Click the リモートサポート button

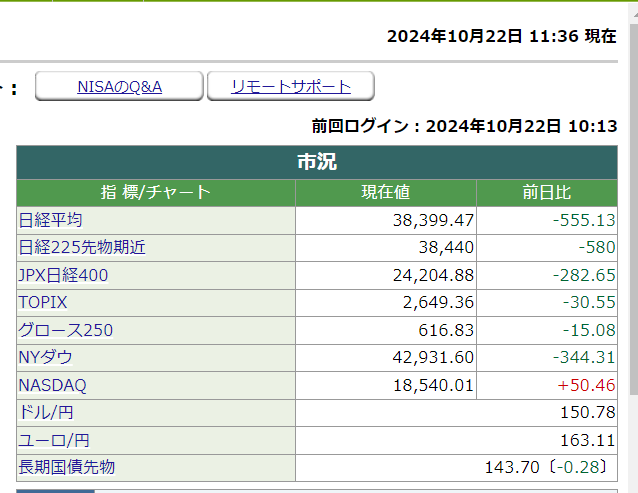click(291, 87)
